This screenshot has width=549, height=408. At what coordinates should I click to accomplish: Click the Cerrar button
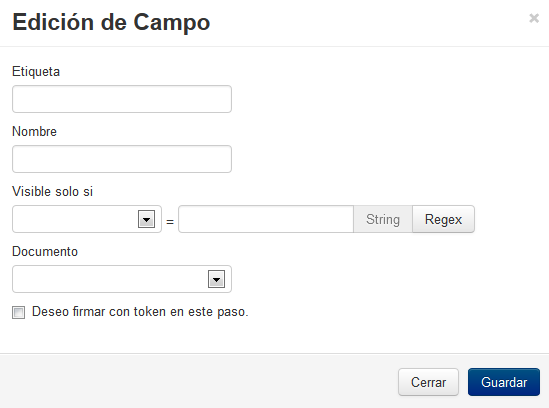[x=428, y=382]
